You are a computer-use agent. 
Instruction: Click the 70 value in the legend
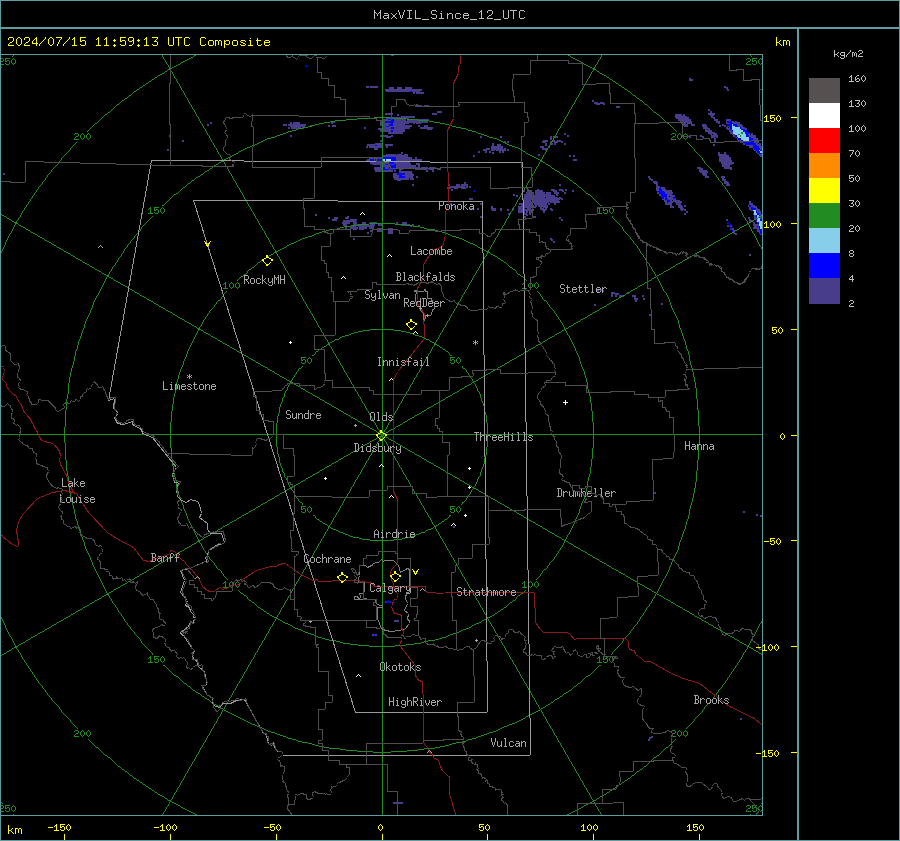click(x=854, y=154)
